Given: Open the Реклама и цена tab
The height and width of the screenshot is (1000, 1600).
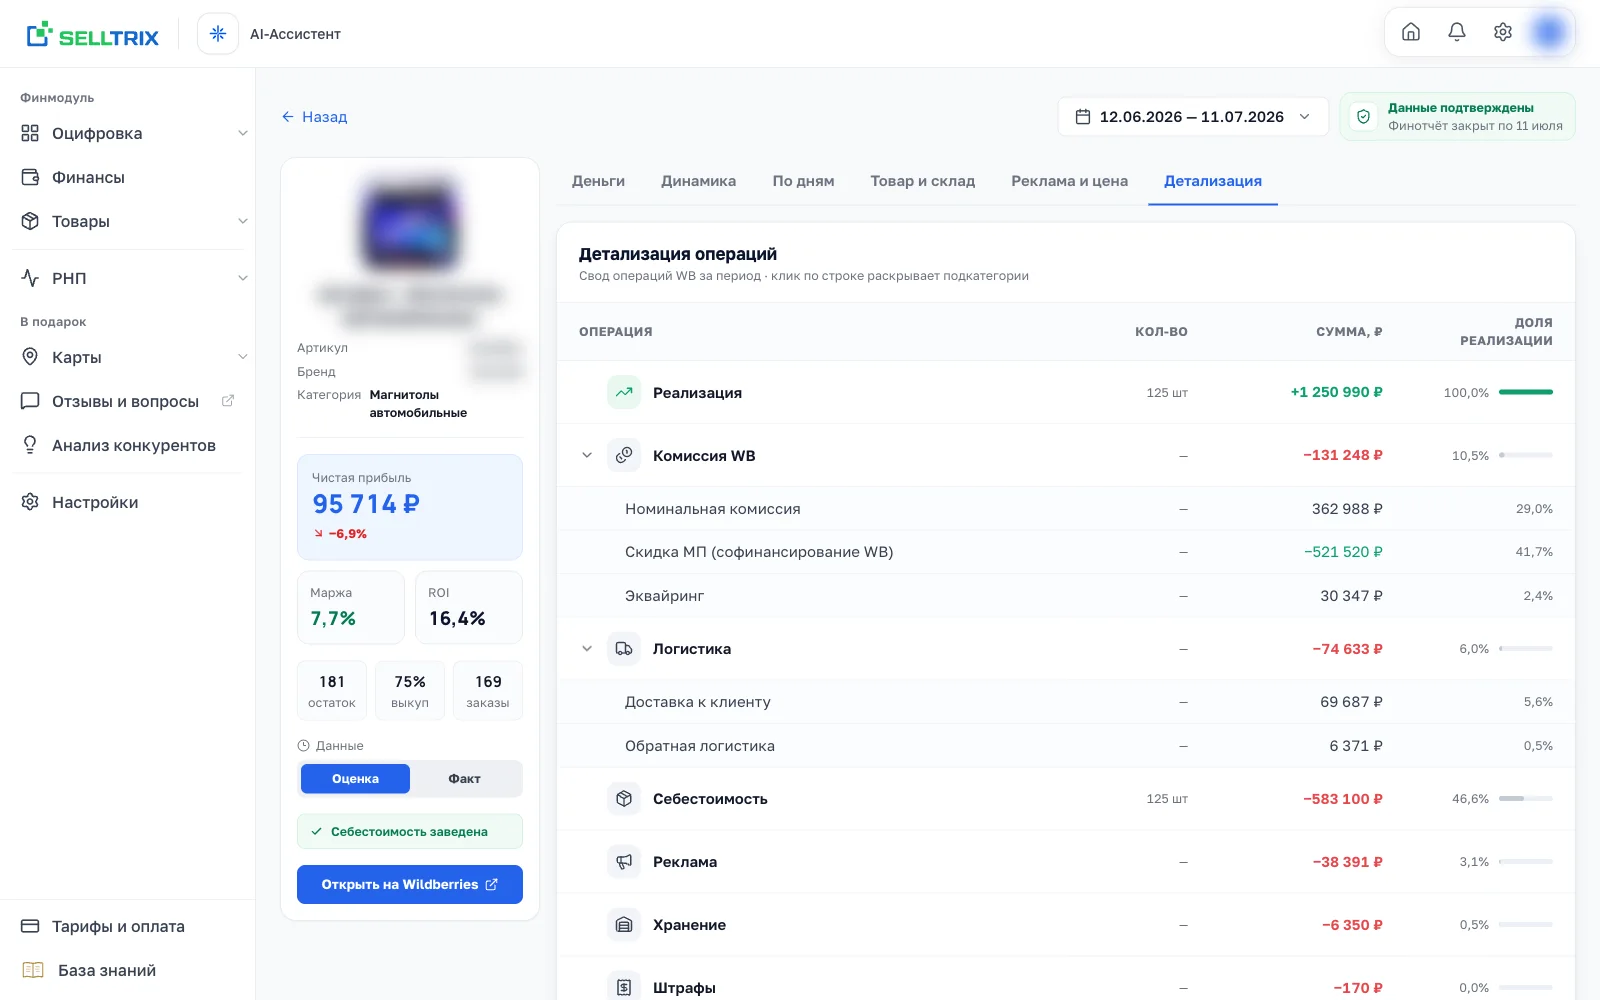Looking at the screenshot, I should (1069, 181).
